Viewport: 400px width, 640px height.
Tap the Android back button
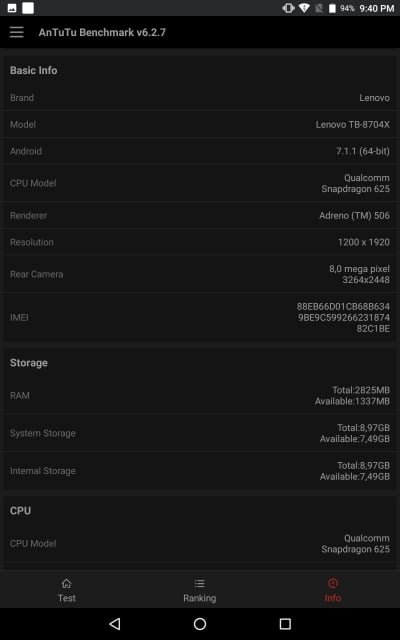115,624
